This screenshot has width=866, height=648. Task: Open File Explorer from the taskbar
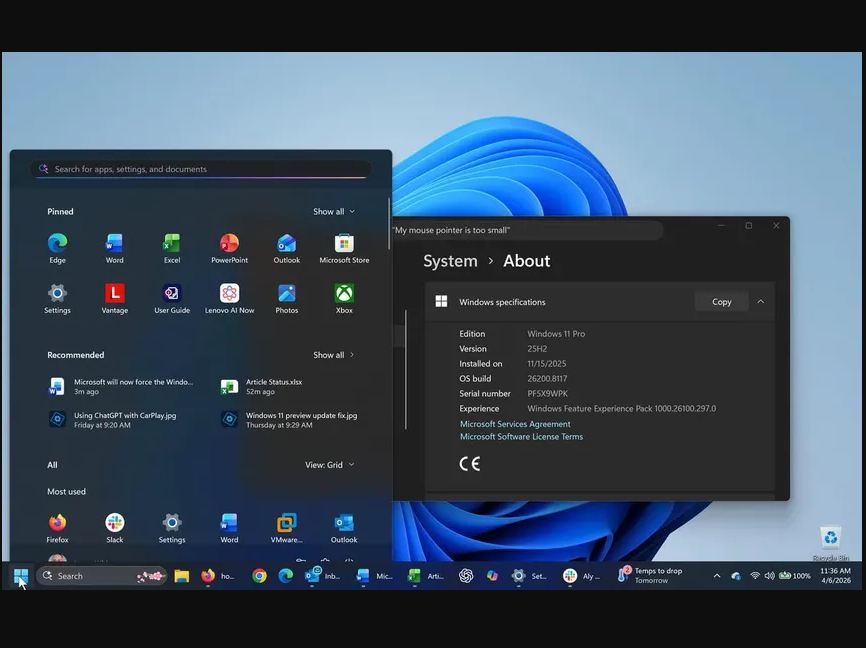(x=182, y=576)
